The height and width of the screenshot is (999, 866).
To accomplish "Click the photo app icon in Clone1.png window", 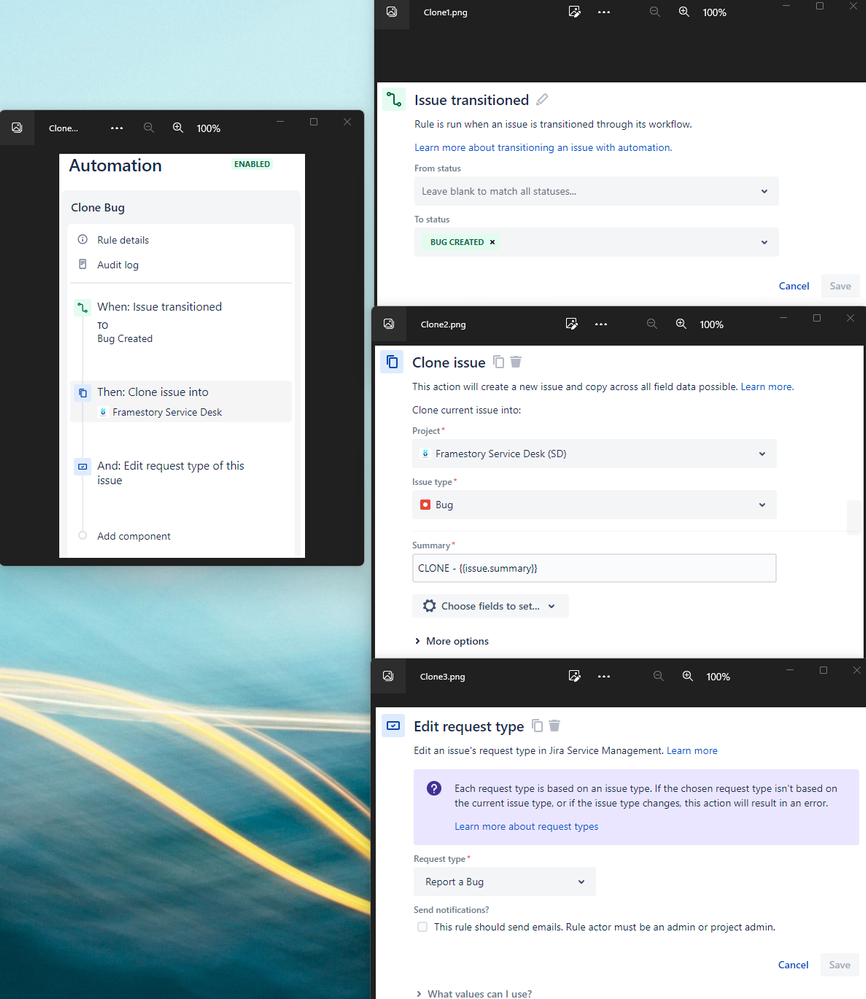I will 391,12.
